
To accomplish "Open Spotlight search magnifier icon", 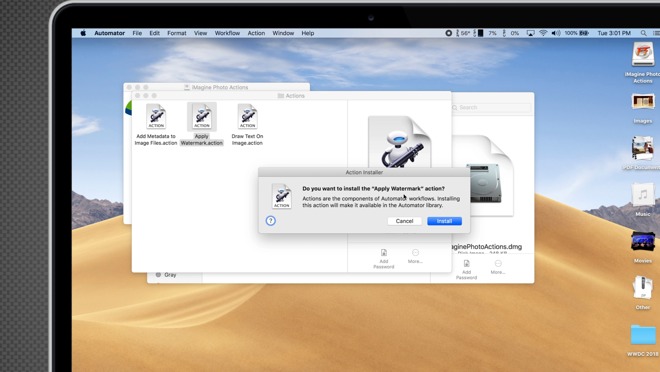I will 644,33.
